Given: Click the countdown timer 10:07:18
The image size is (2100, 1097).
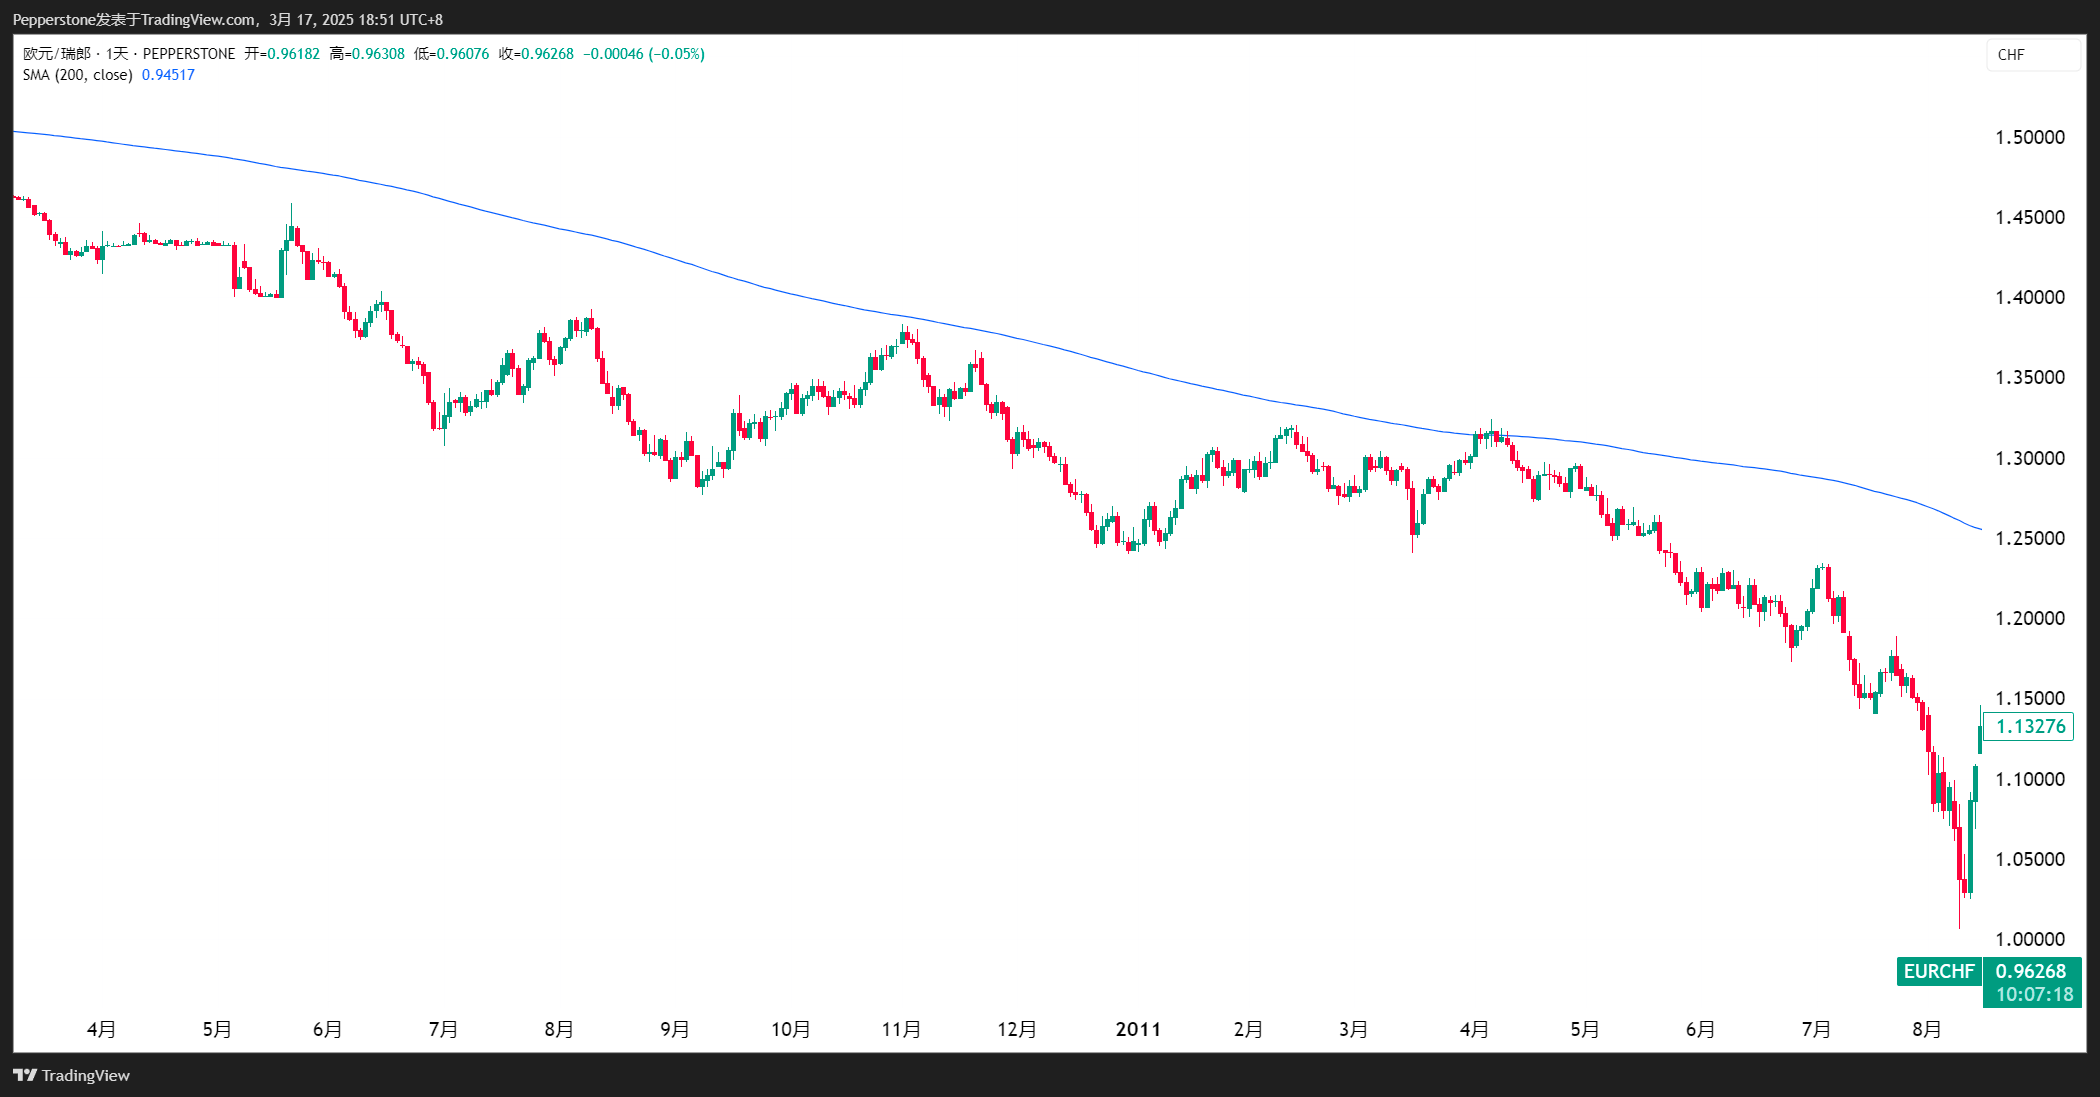Looking at the screenshot, I should (x=2035, y=995).
